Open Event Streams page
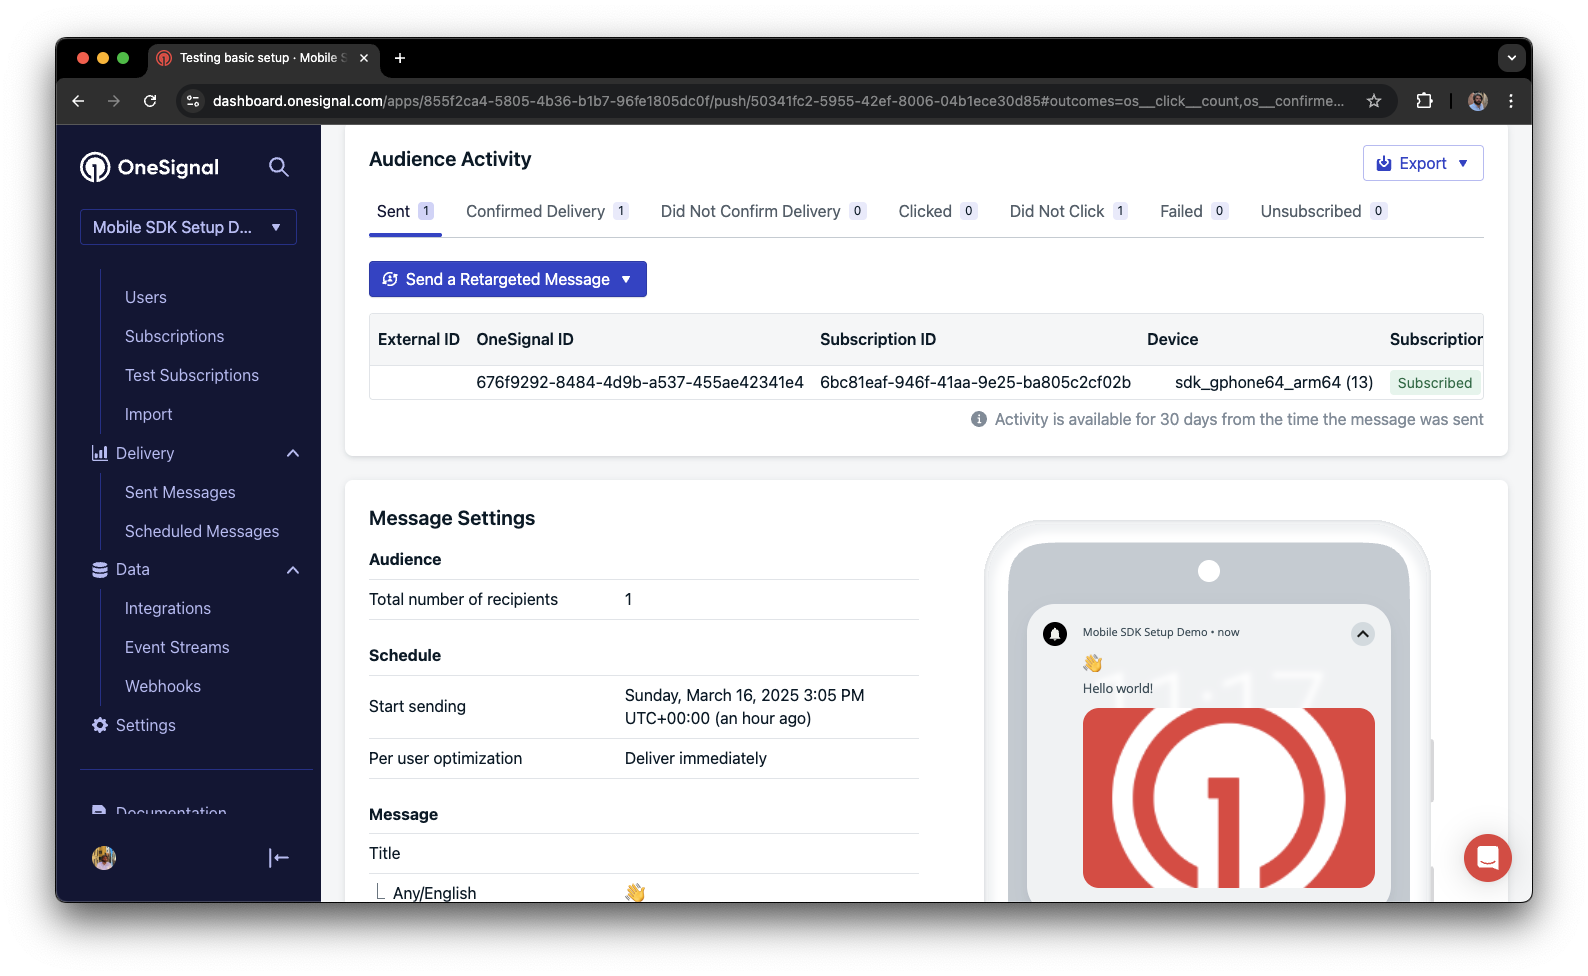Image resolution: width=1588 pixels, height=976 pixels. (x=177, y=647)
